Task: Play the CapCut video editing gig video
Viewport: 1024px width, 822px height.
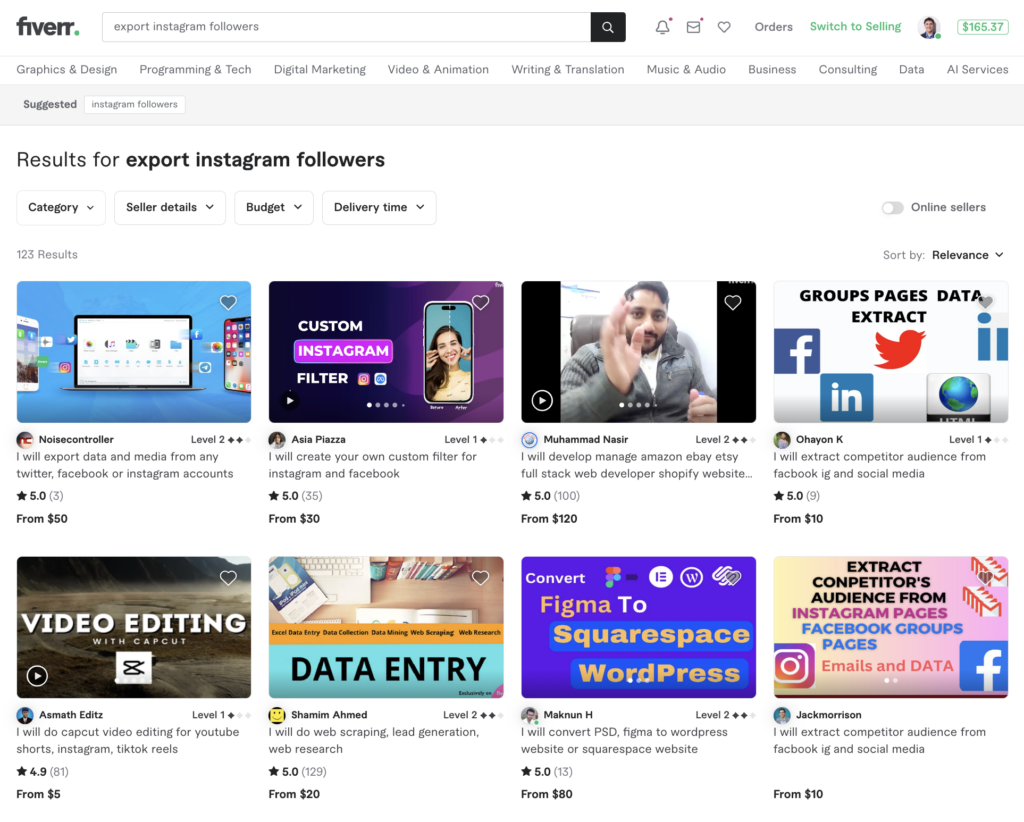Action: point(36,675)
